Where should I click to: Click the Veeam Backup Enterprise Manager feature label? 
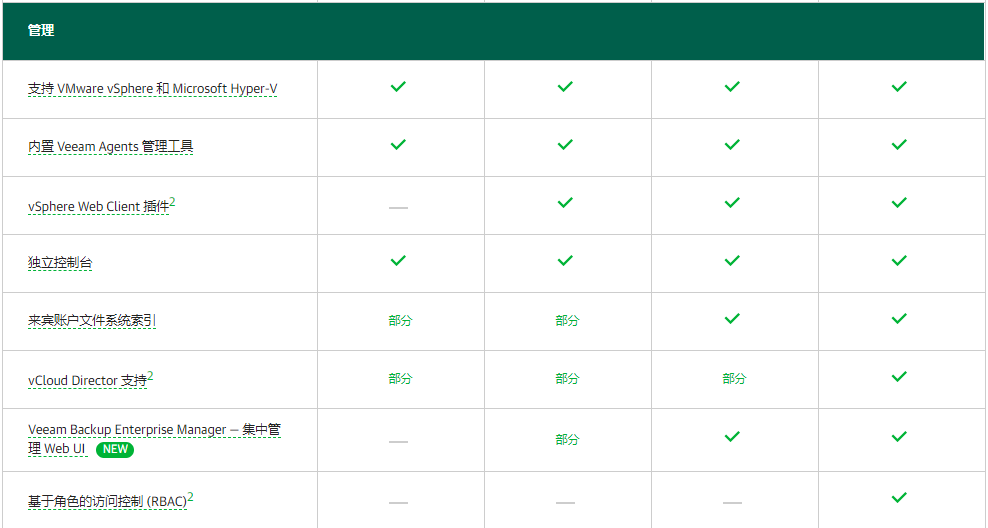point(154,439)
